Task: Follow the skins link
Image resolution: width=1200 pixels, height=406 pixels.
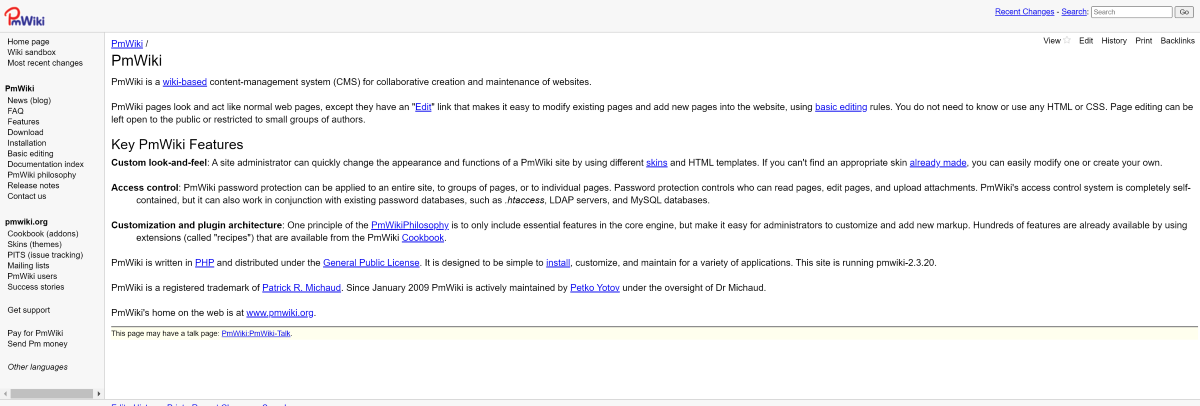Action: coord(656,162)
